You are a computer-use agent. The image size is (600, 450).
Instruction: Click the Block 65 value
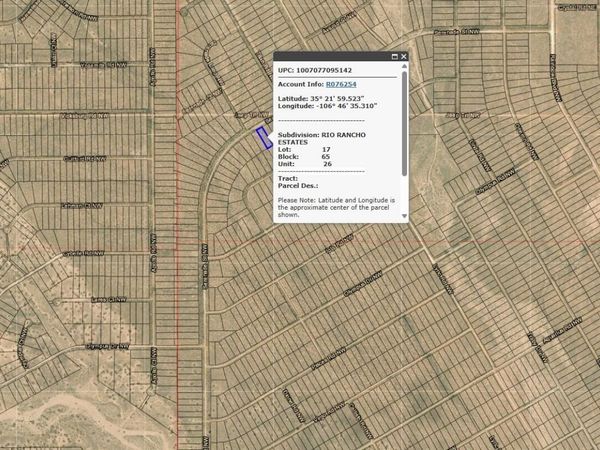pos(326,157)
